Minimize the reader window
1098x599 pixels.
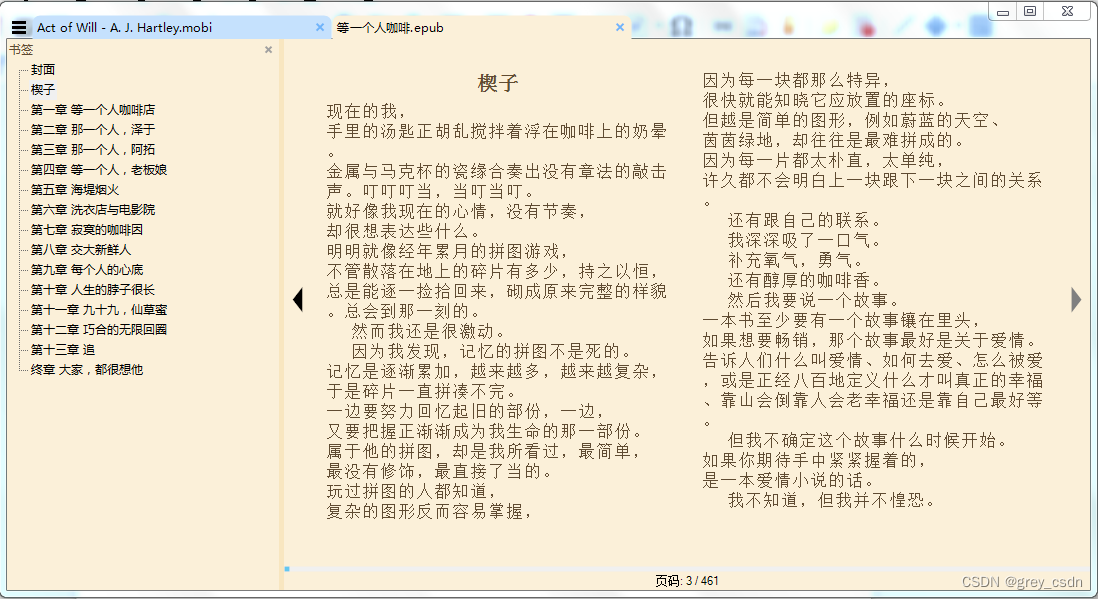(1003, 12)
